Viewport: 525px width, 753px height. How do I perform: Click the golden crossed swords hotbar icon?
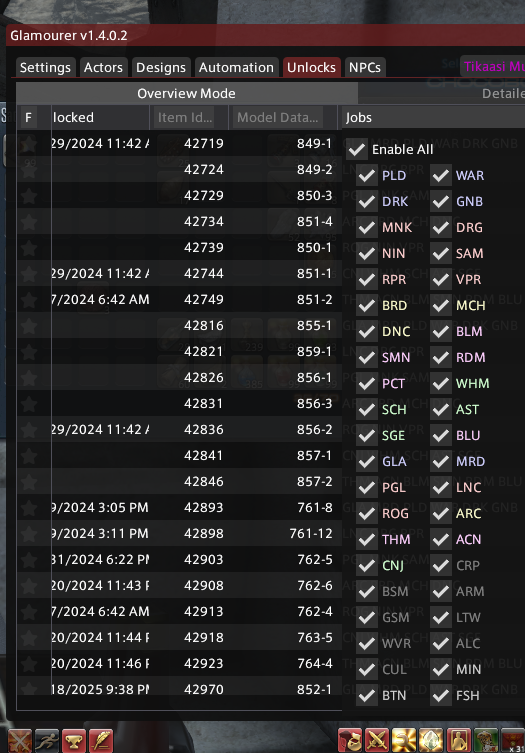(377, 741)
